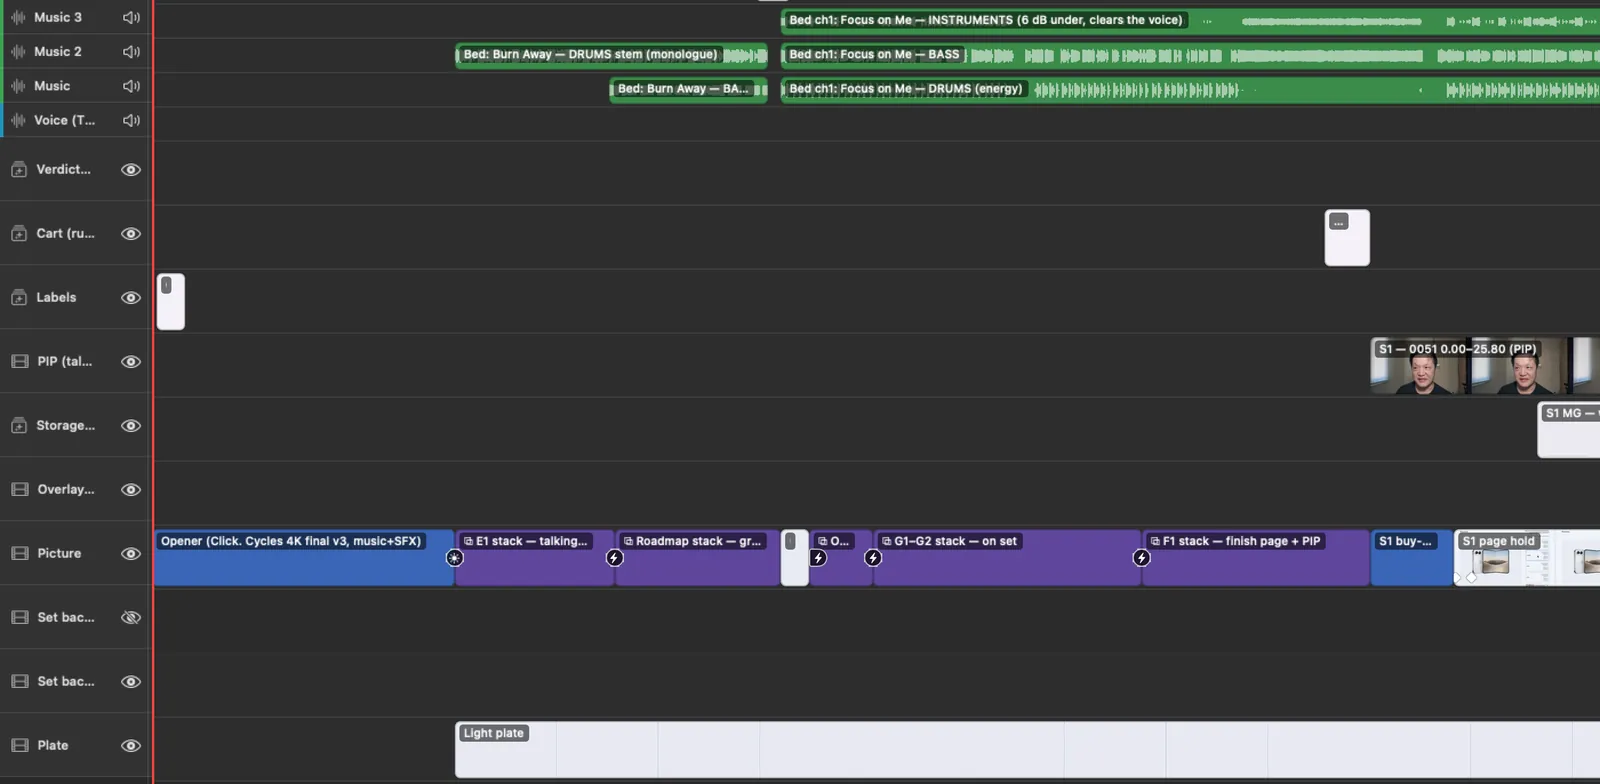Mute the Music 2 track

[x=131, y=51]
